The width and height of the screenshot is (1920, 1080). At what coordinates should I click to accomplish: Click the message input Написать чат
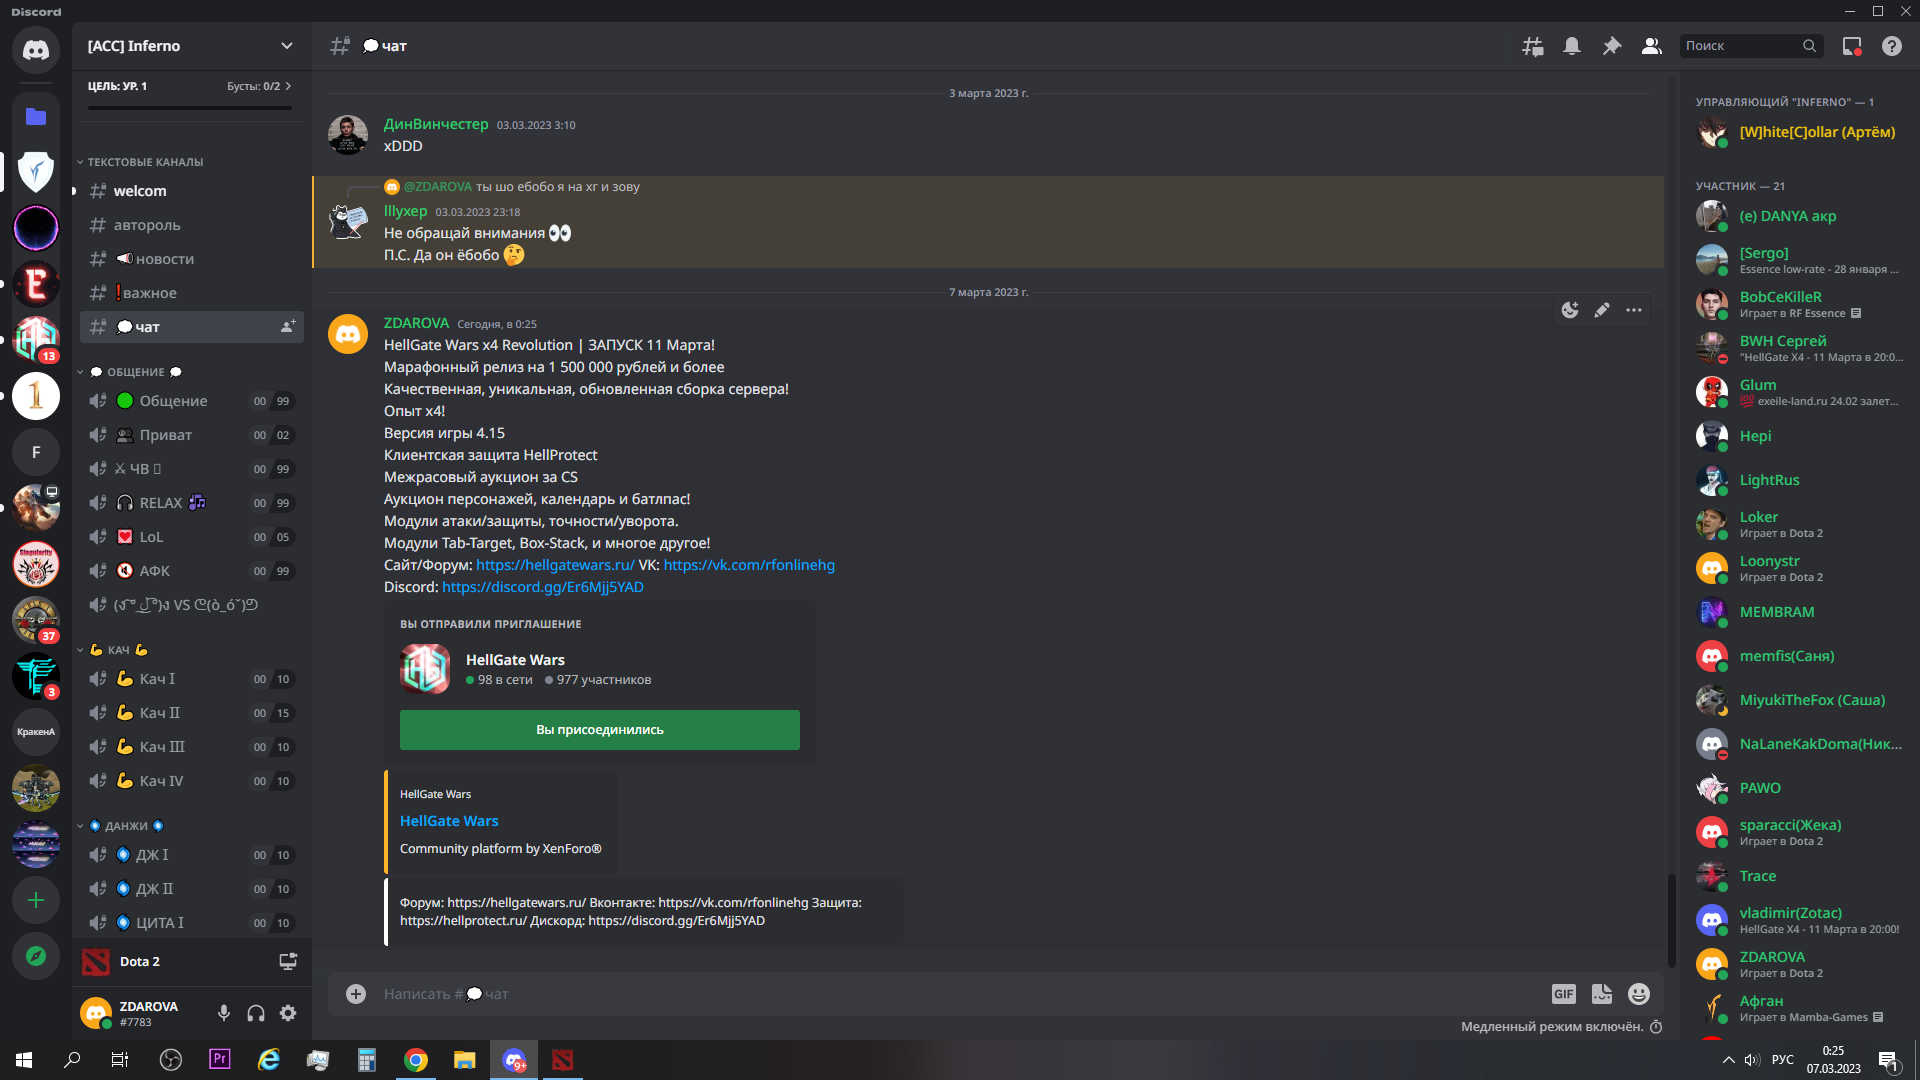[x=960, y=994]
